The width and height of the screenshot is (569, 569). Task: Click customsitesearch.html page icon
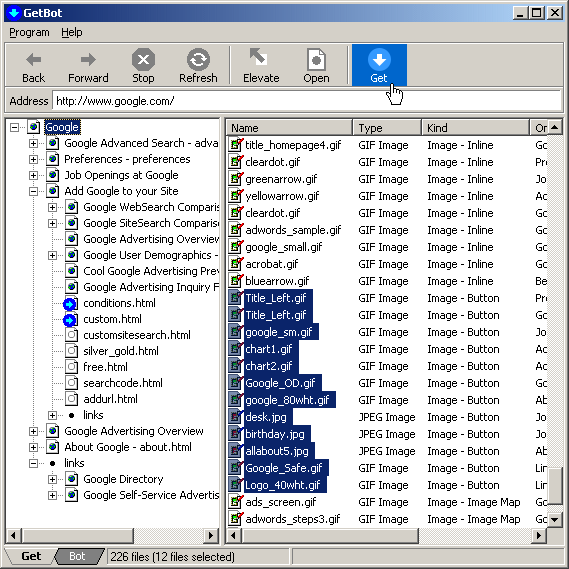71,335
